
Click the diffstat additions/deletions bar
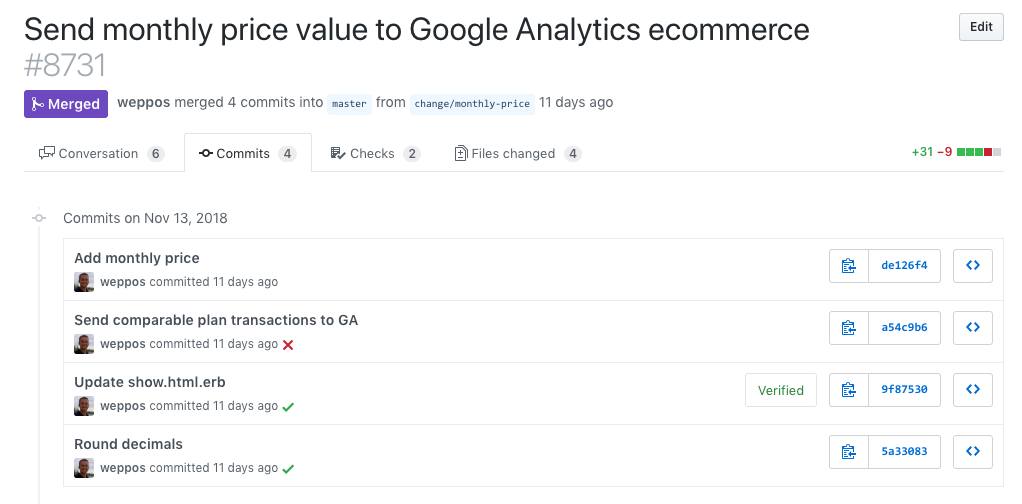point(978,153)
